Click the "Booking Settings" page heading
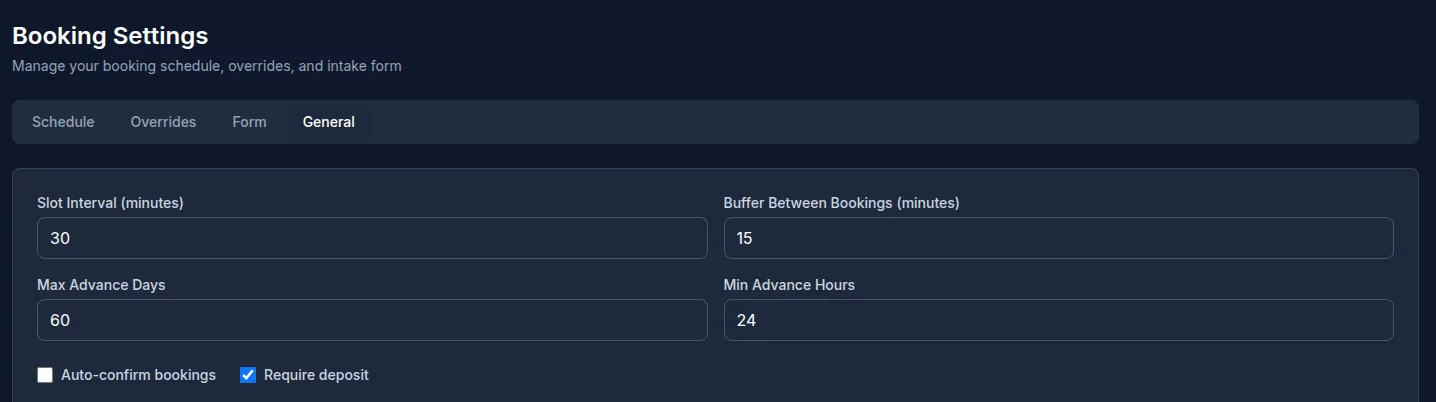The image size is (1436, 402). click(110, 36)
